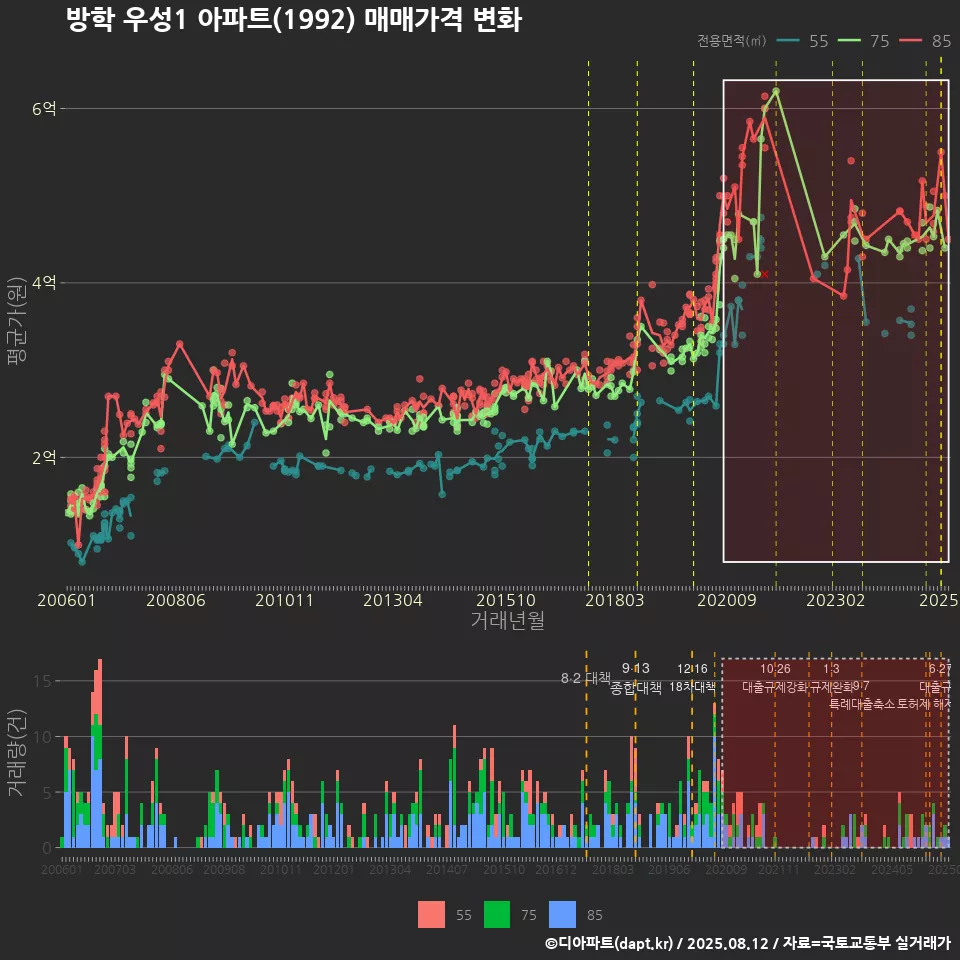Click the 201510 tick label on price chart
960x960 pixels.
pos(506,600)
